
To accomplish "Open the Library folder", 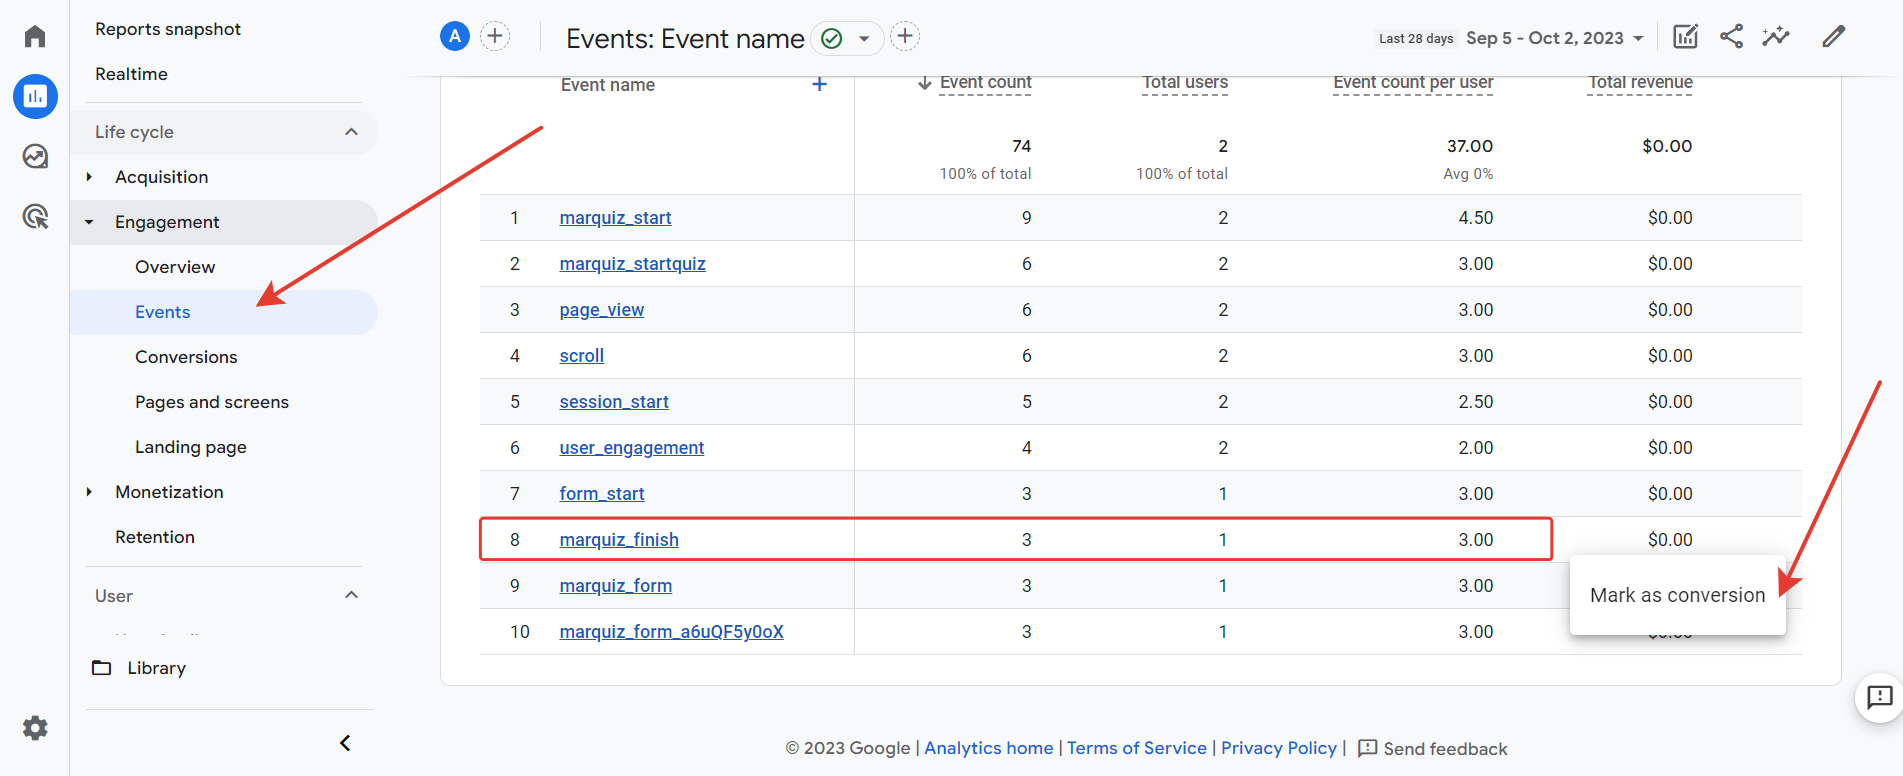I will [x=140, y=668].
